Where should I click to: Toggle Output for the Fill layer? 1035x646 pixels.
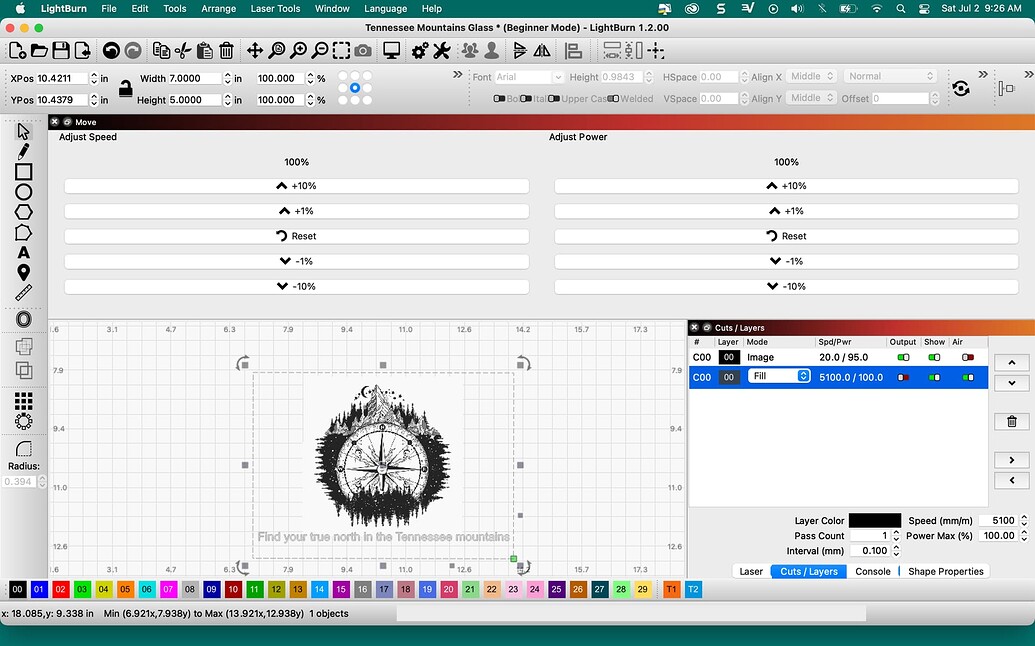(x=903, y=377)
